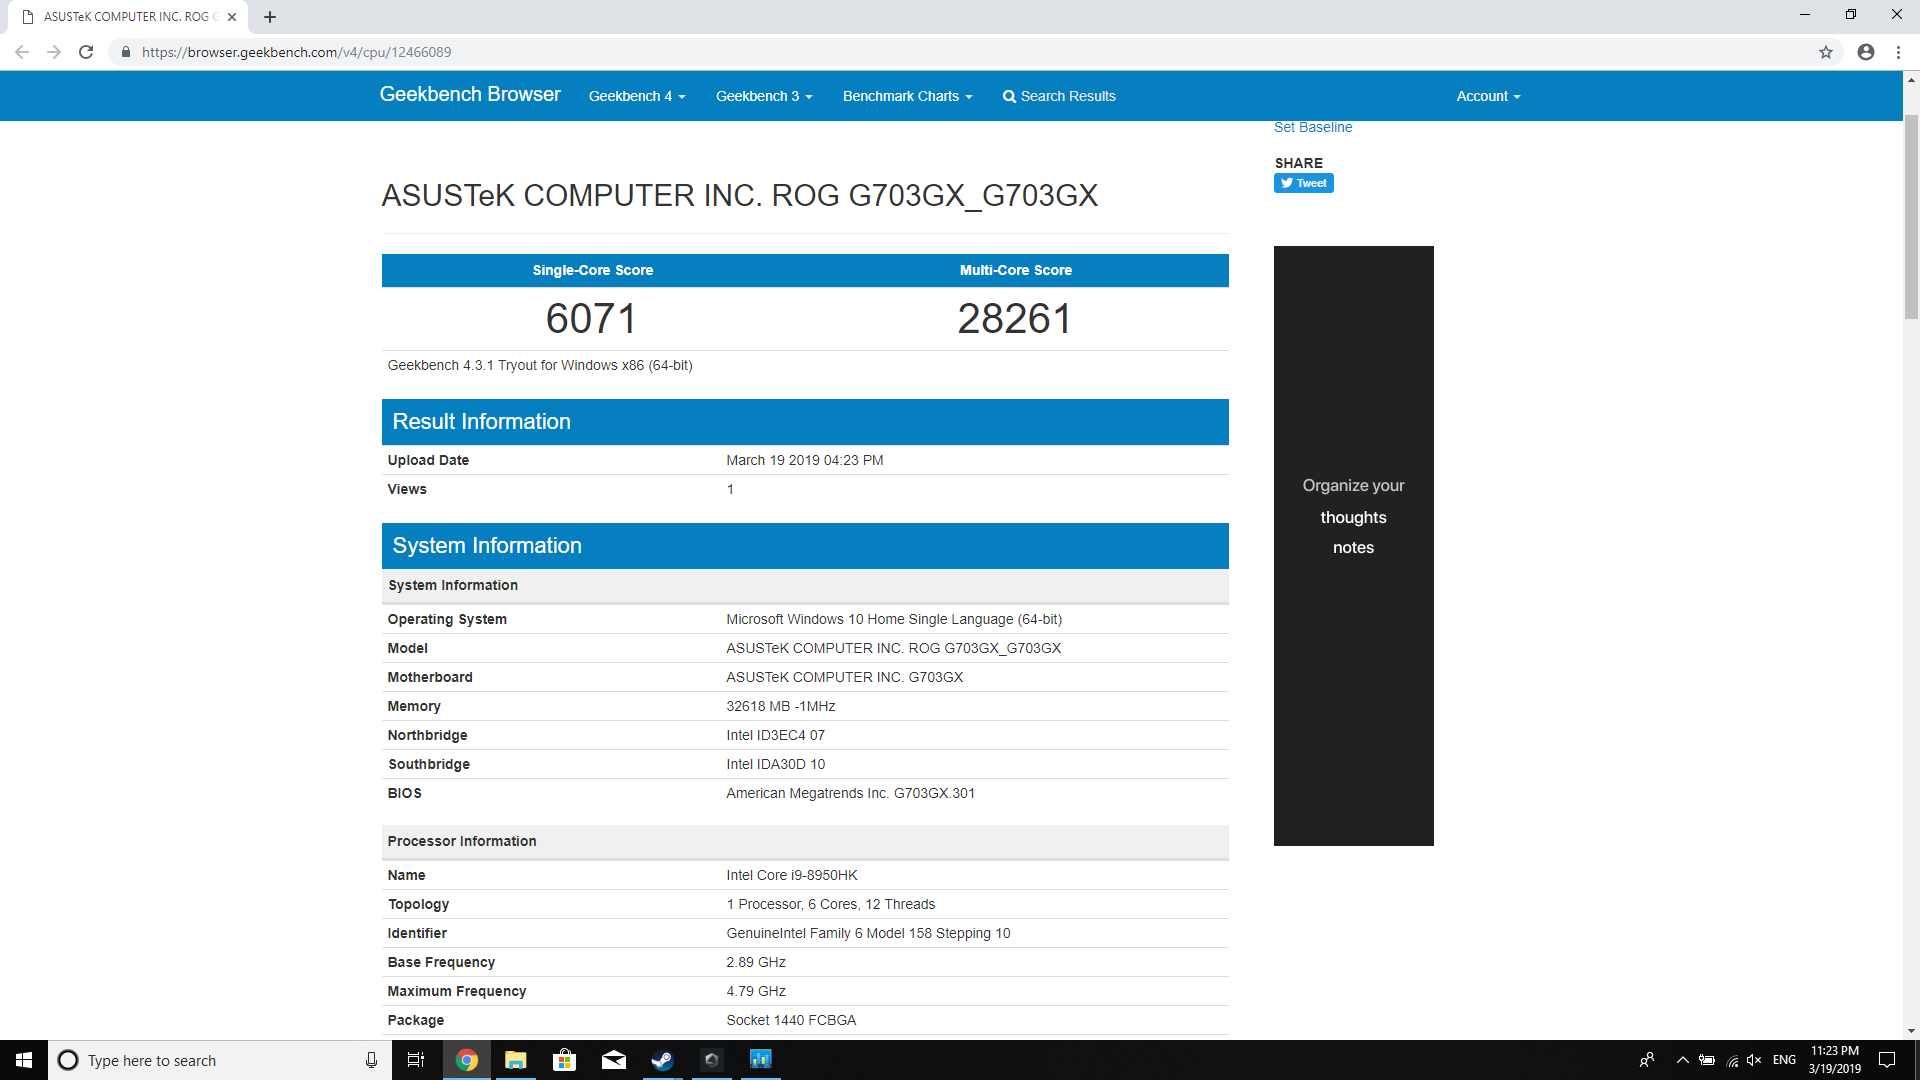Click the Identifier value GenuineIntel Family 6

click(868, 933)
